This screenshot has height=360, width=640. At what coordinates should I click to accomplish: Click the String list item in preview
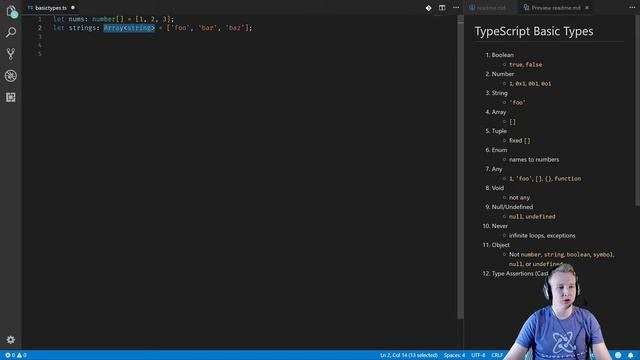[x=500, y=93]
